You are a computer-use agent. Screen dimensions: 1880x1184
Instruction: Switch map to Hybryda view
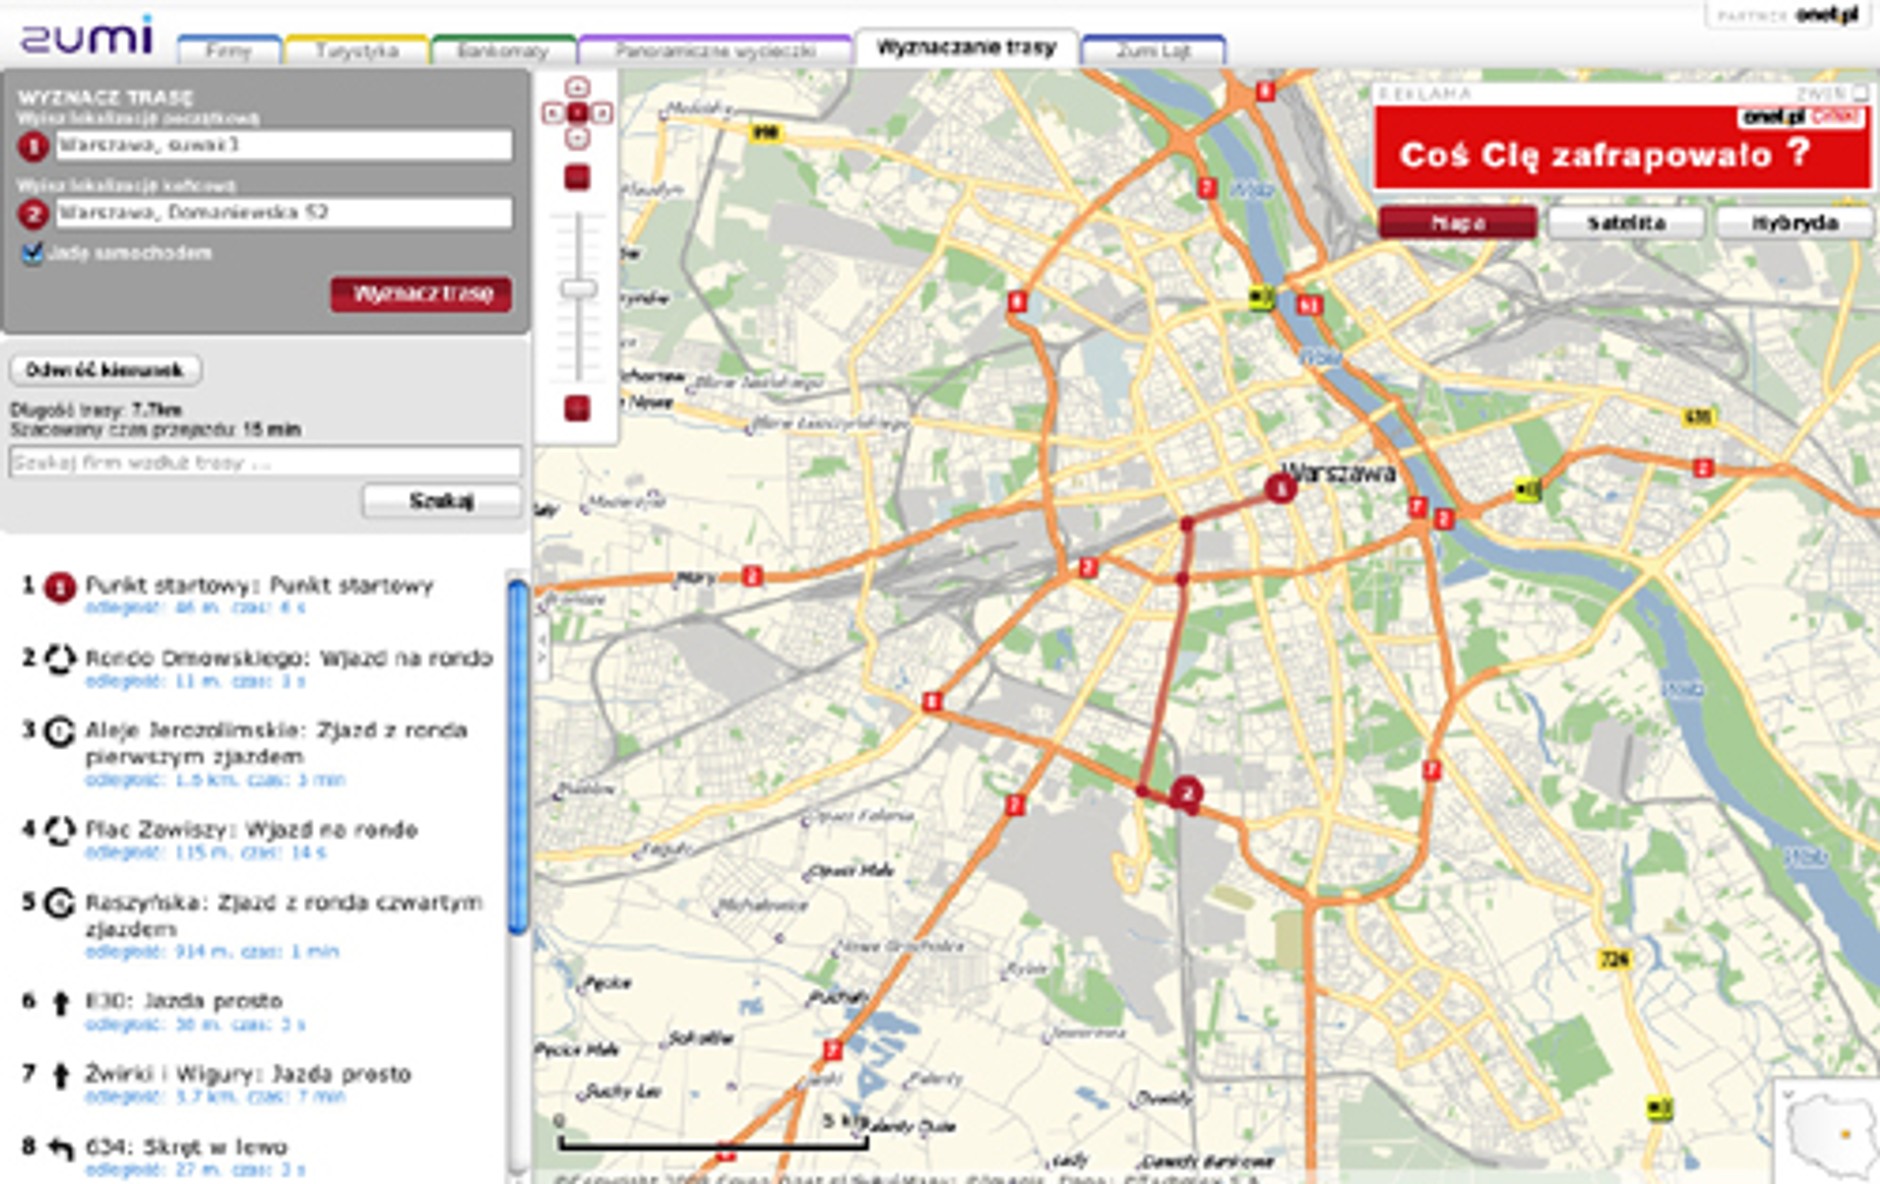1795,222
